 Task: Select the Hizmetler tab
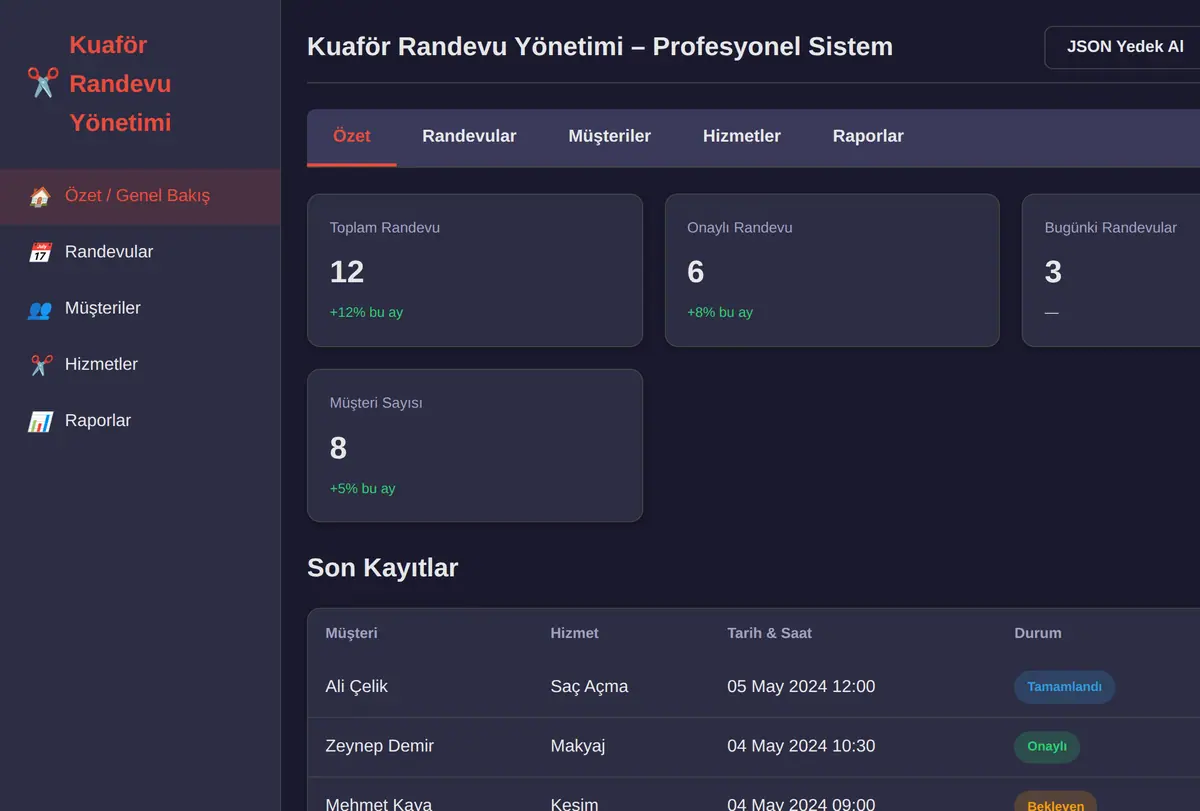pos(742,137)
